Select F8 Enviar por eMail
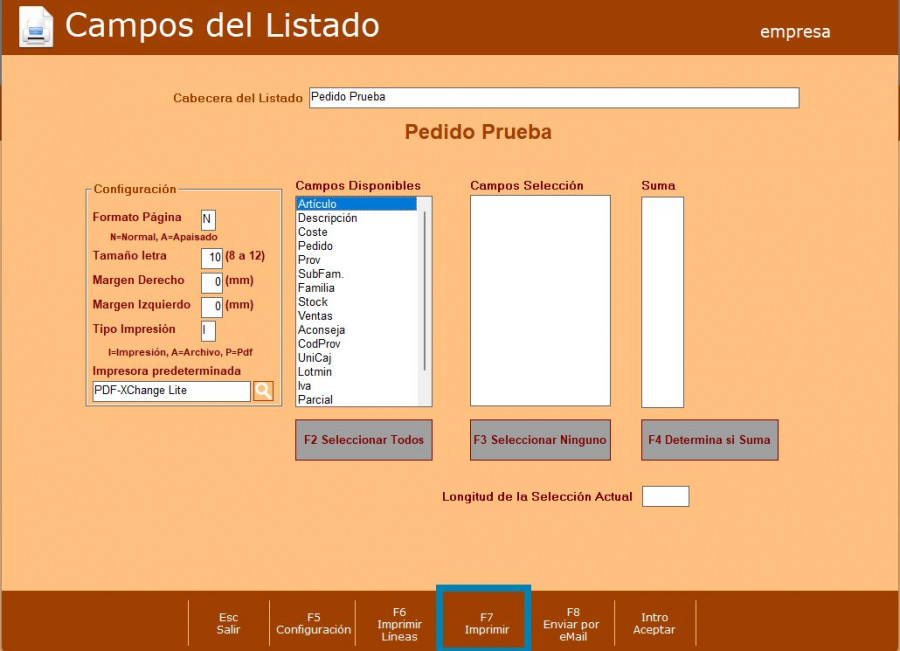The image size is (900, 651). point(573,623)
